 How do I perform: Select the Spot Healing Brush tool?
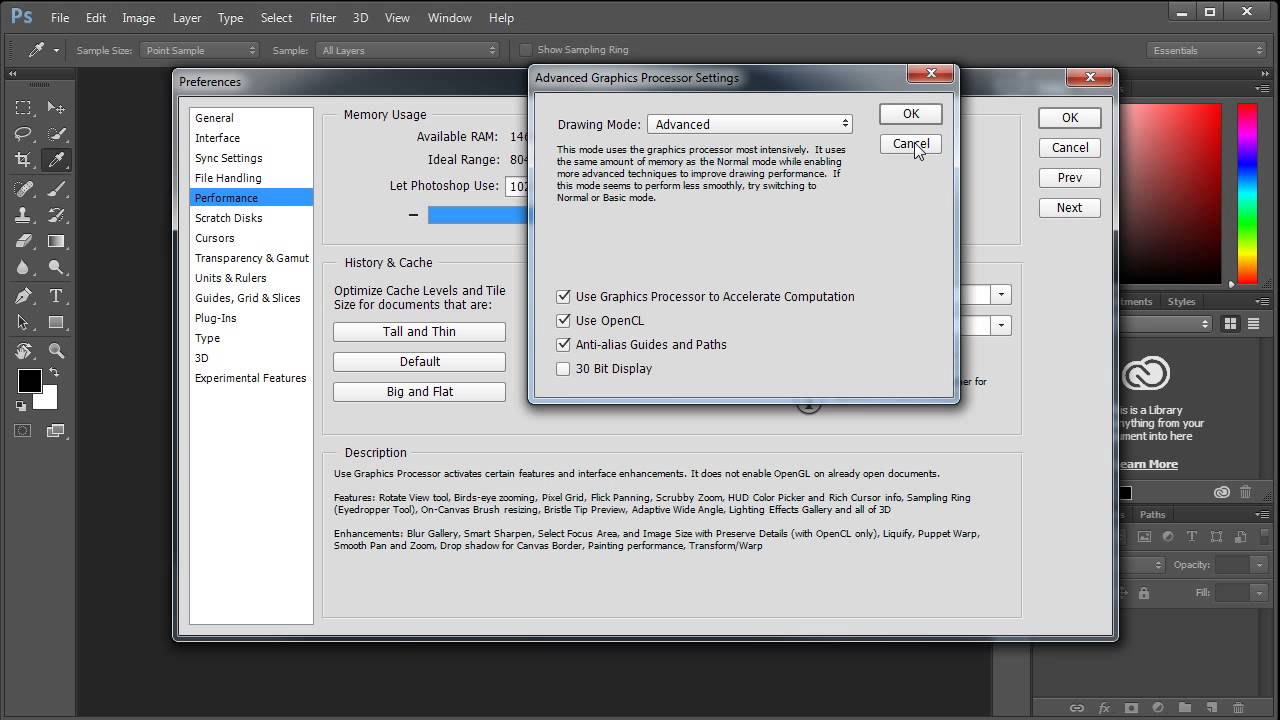23,189
